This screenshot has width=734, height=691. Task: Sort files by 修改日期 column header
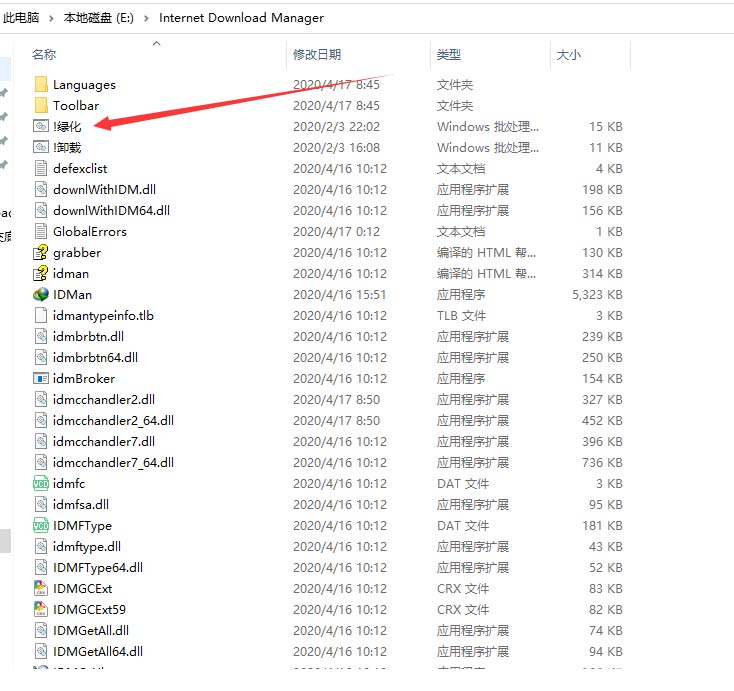pos(317,54)
